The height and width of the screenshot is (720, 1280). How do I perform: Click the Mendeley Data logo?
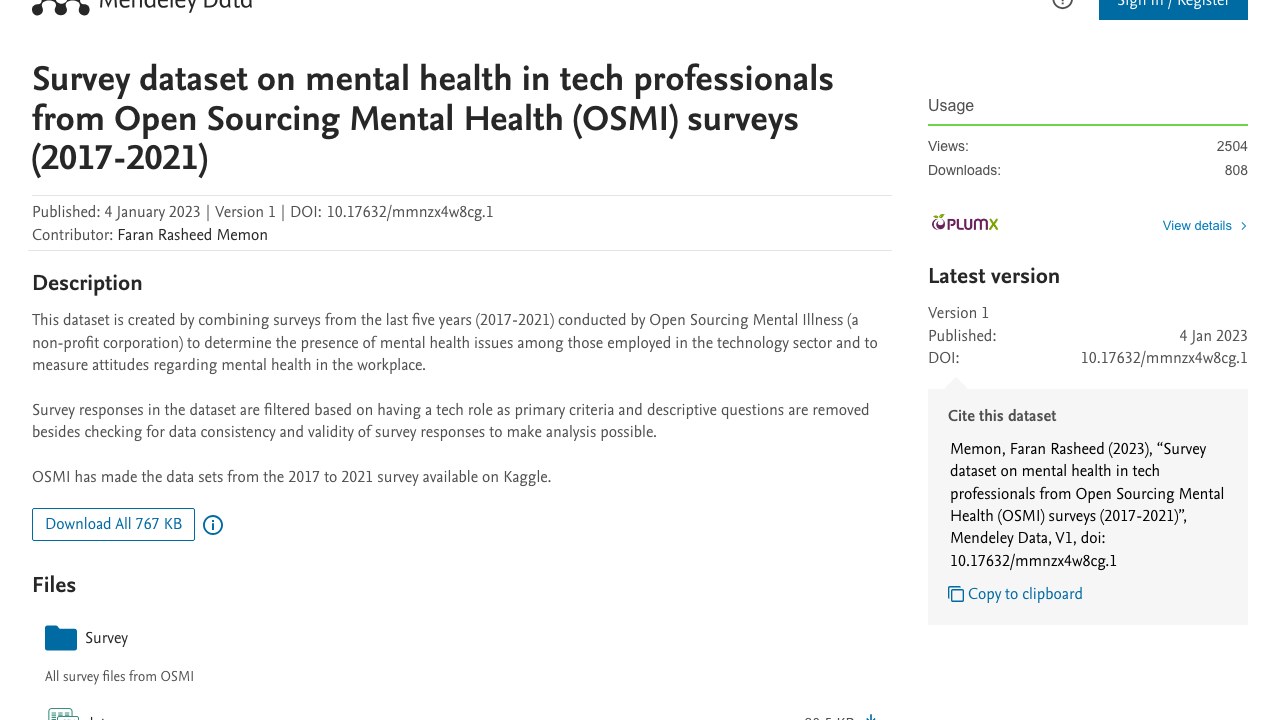click(141, 5)
